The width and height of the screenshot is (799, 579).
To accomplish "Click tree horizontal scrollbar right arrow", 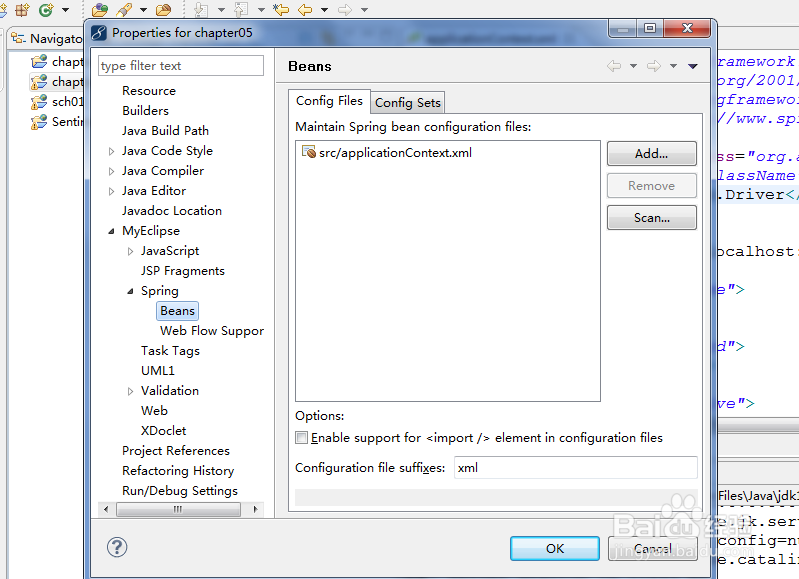I will click(256, 509).
